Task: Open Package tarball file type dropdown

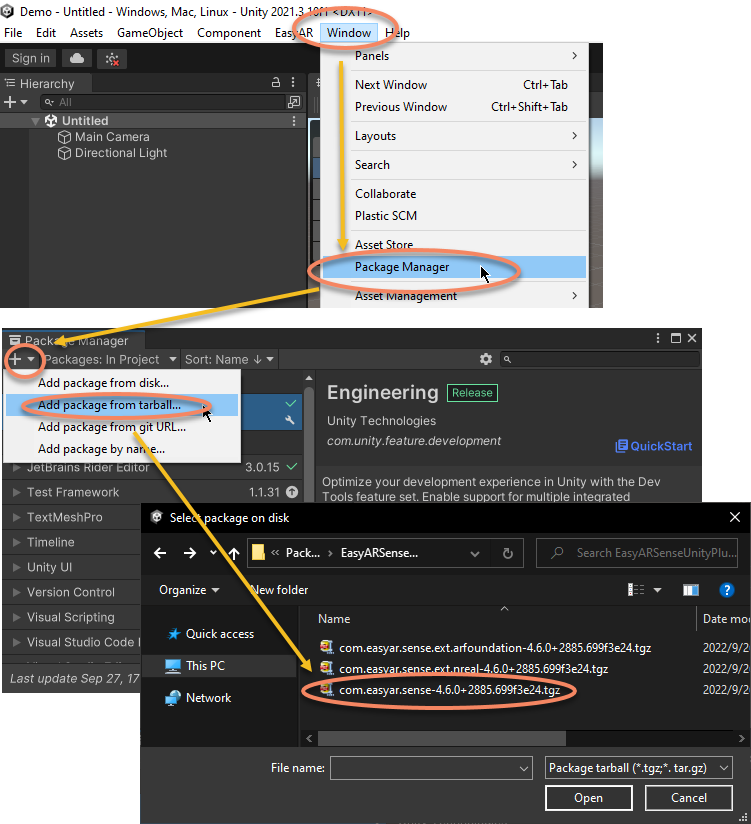Action: (x=639, y=768)
